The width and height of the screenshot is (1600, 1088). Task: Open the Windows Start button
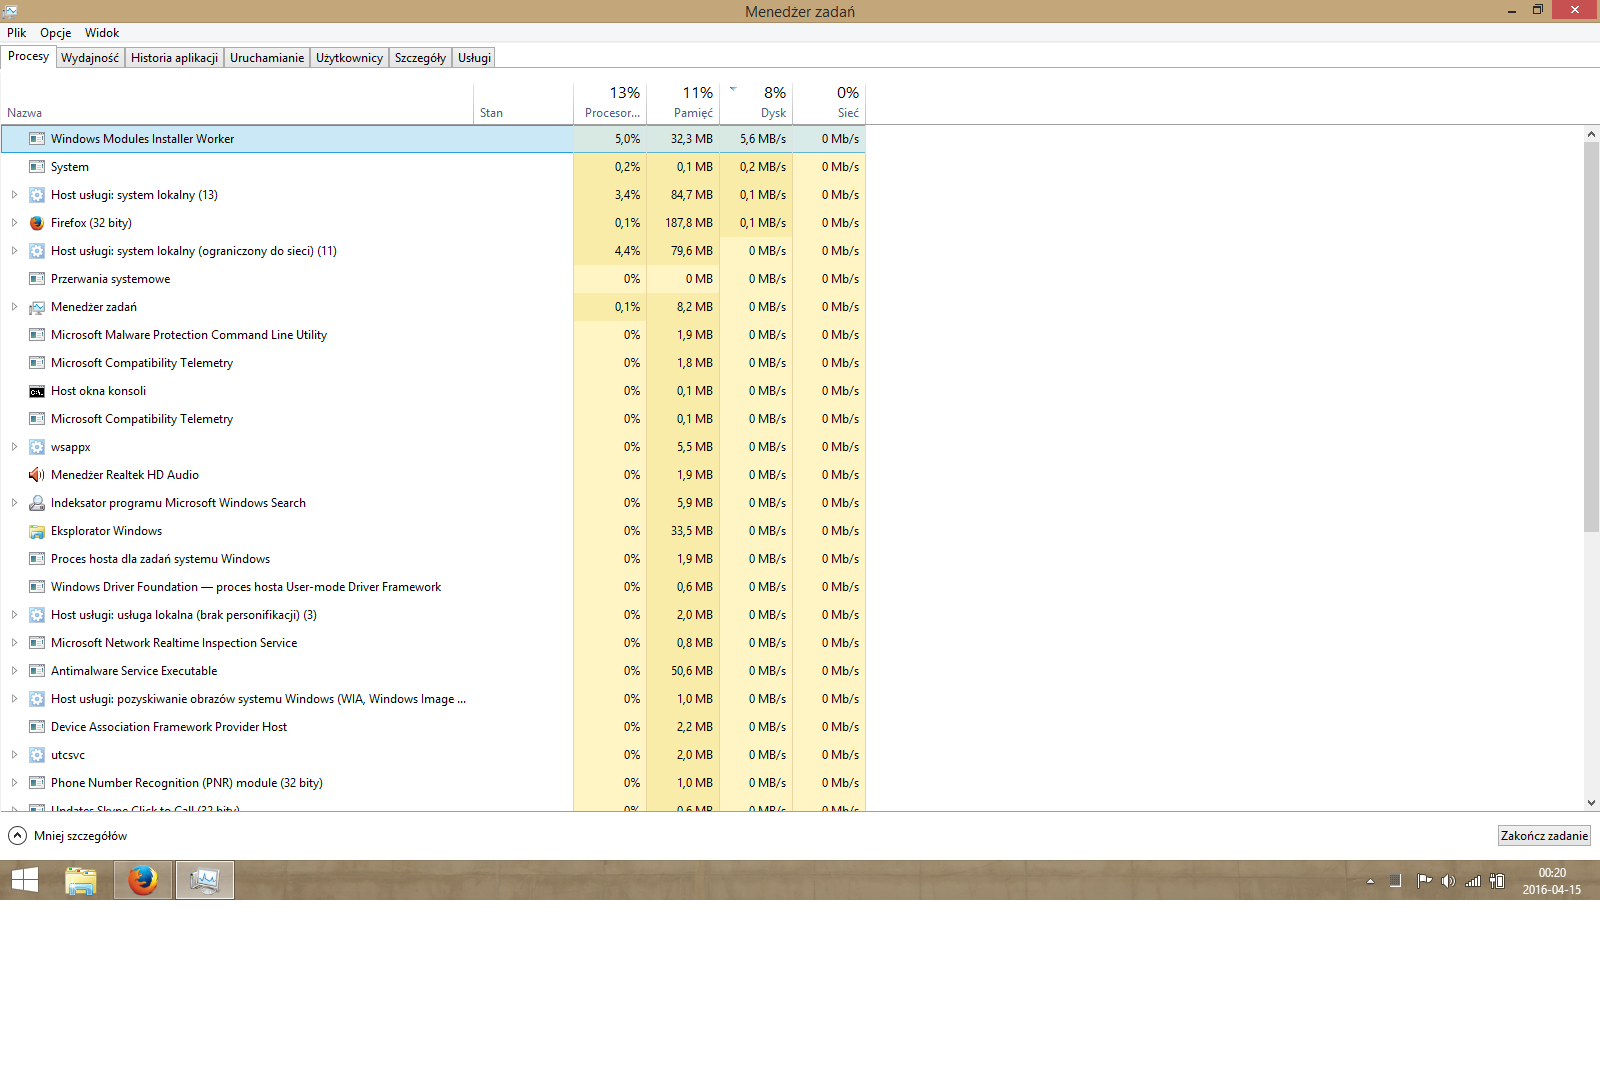(x=25, y=880)
